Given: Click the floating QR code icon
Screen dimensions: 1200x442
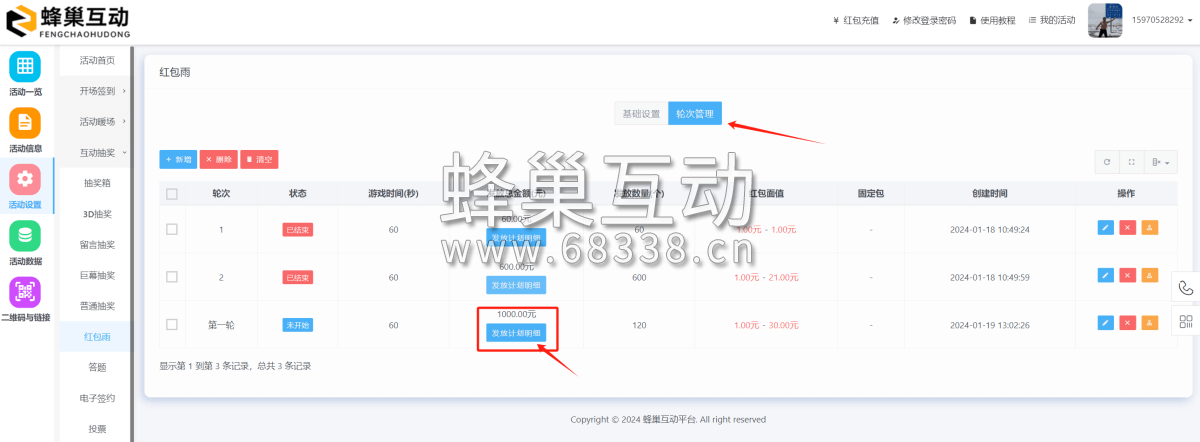Looking at the screenshot, I should click(x=1186, y=321).
